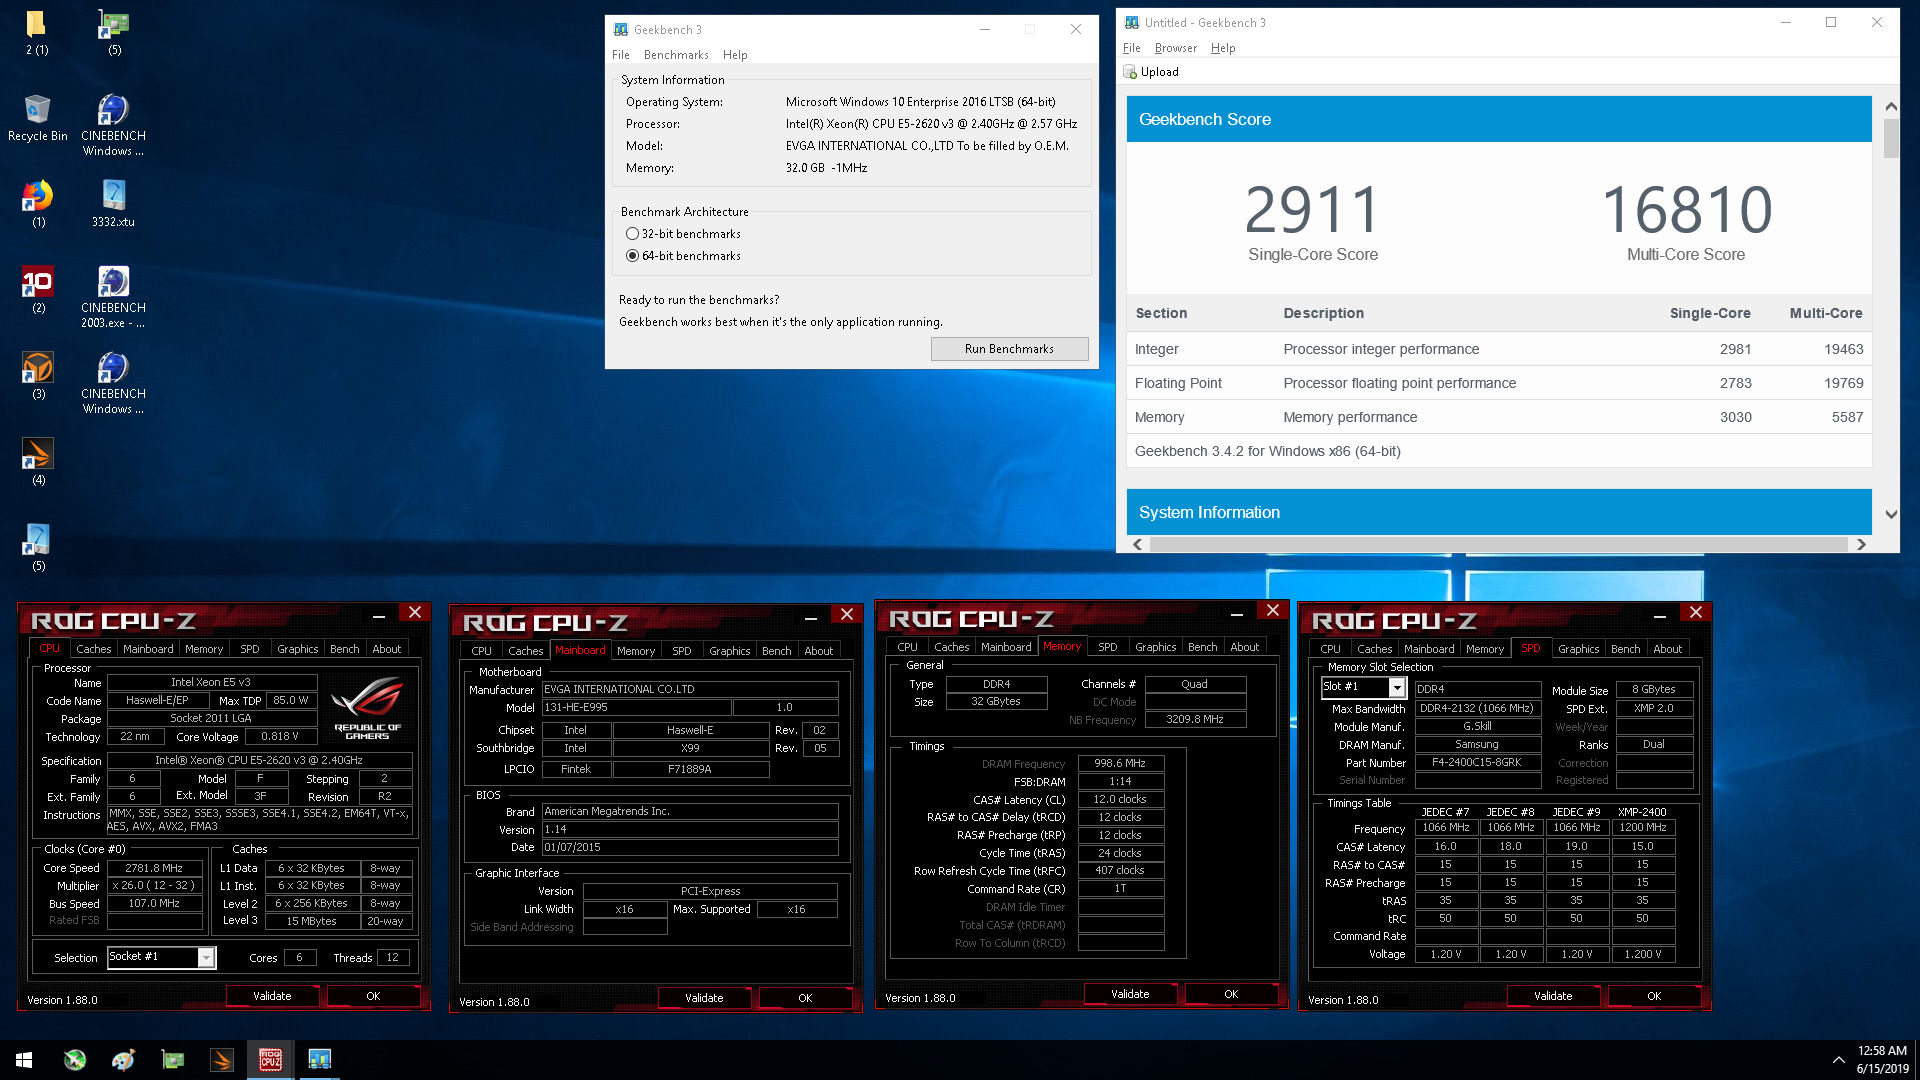The image size is (1920, 1080).
Task: Open the folder icon labeled 2 (1)
Action: click(x=36, y=32)
